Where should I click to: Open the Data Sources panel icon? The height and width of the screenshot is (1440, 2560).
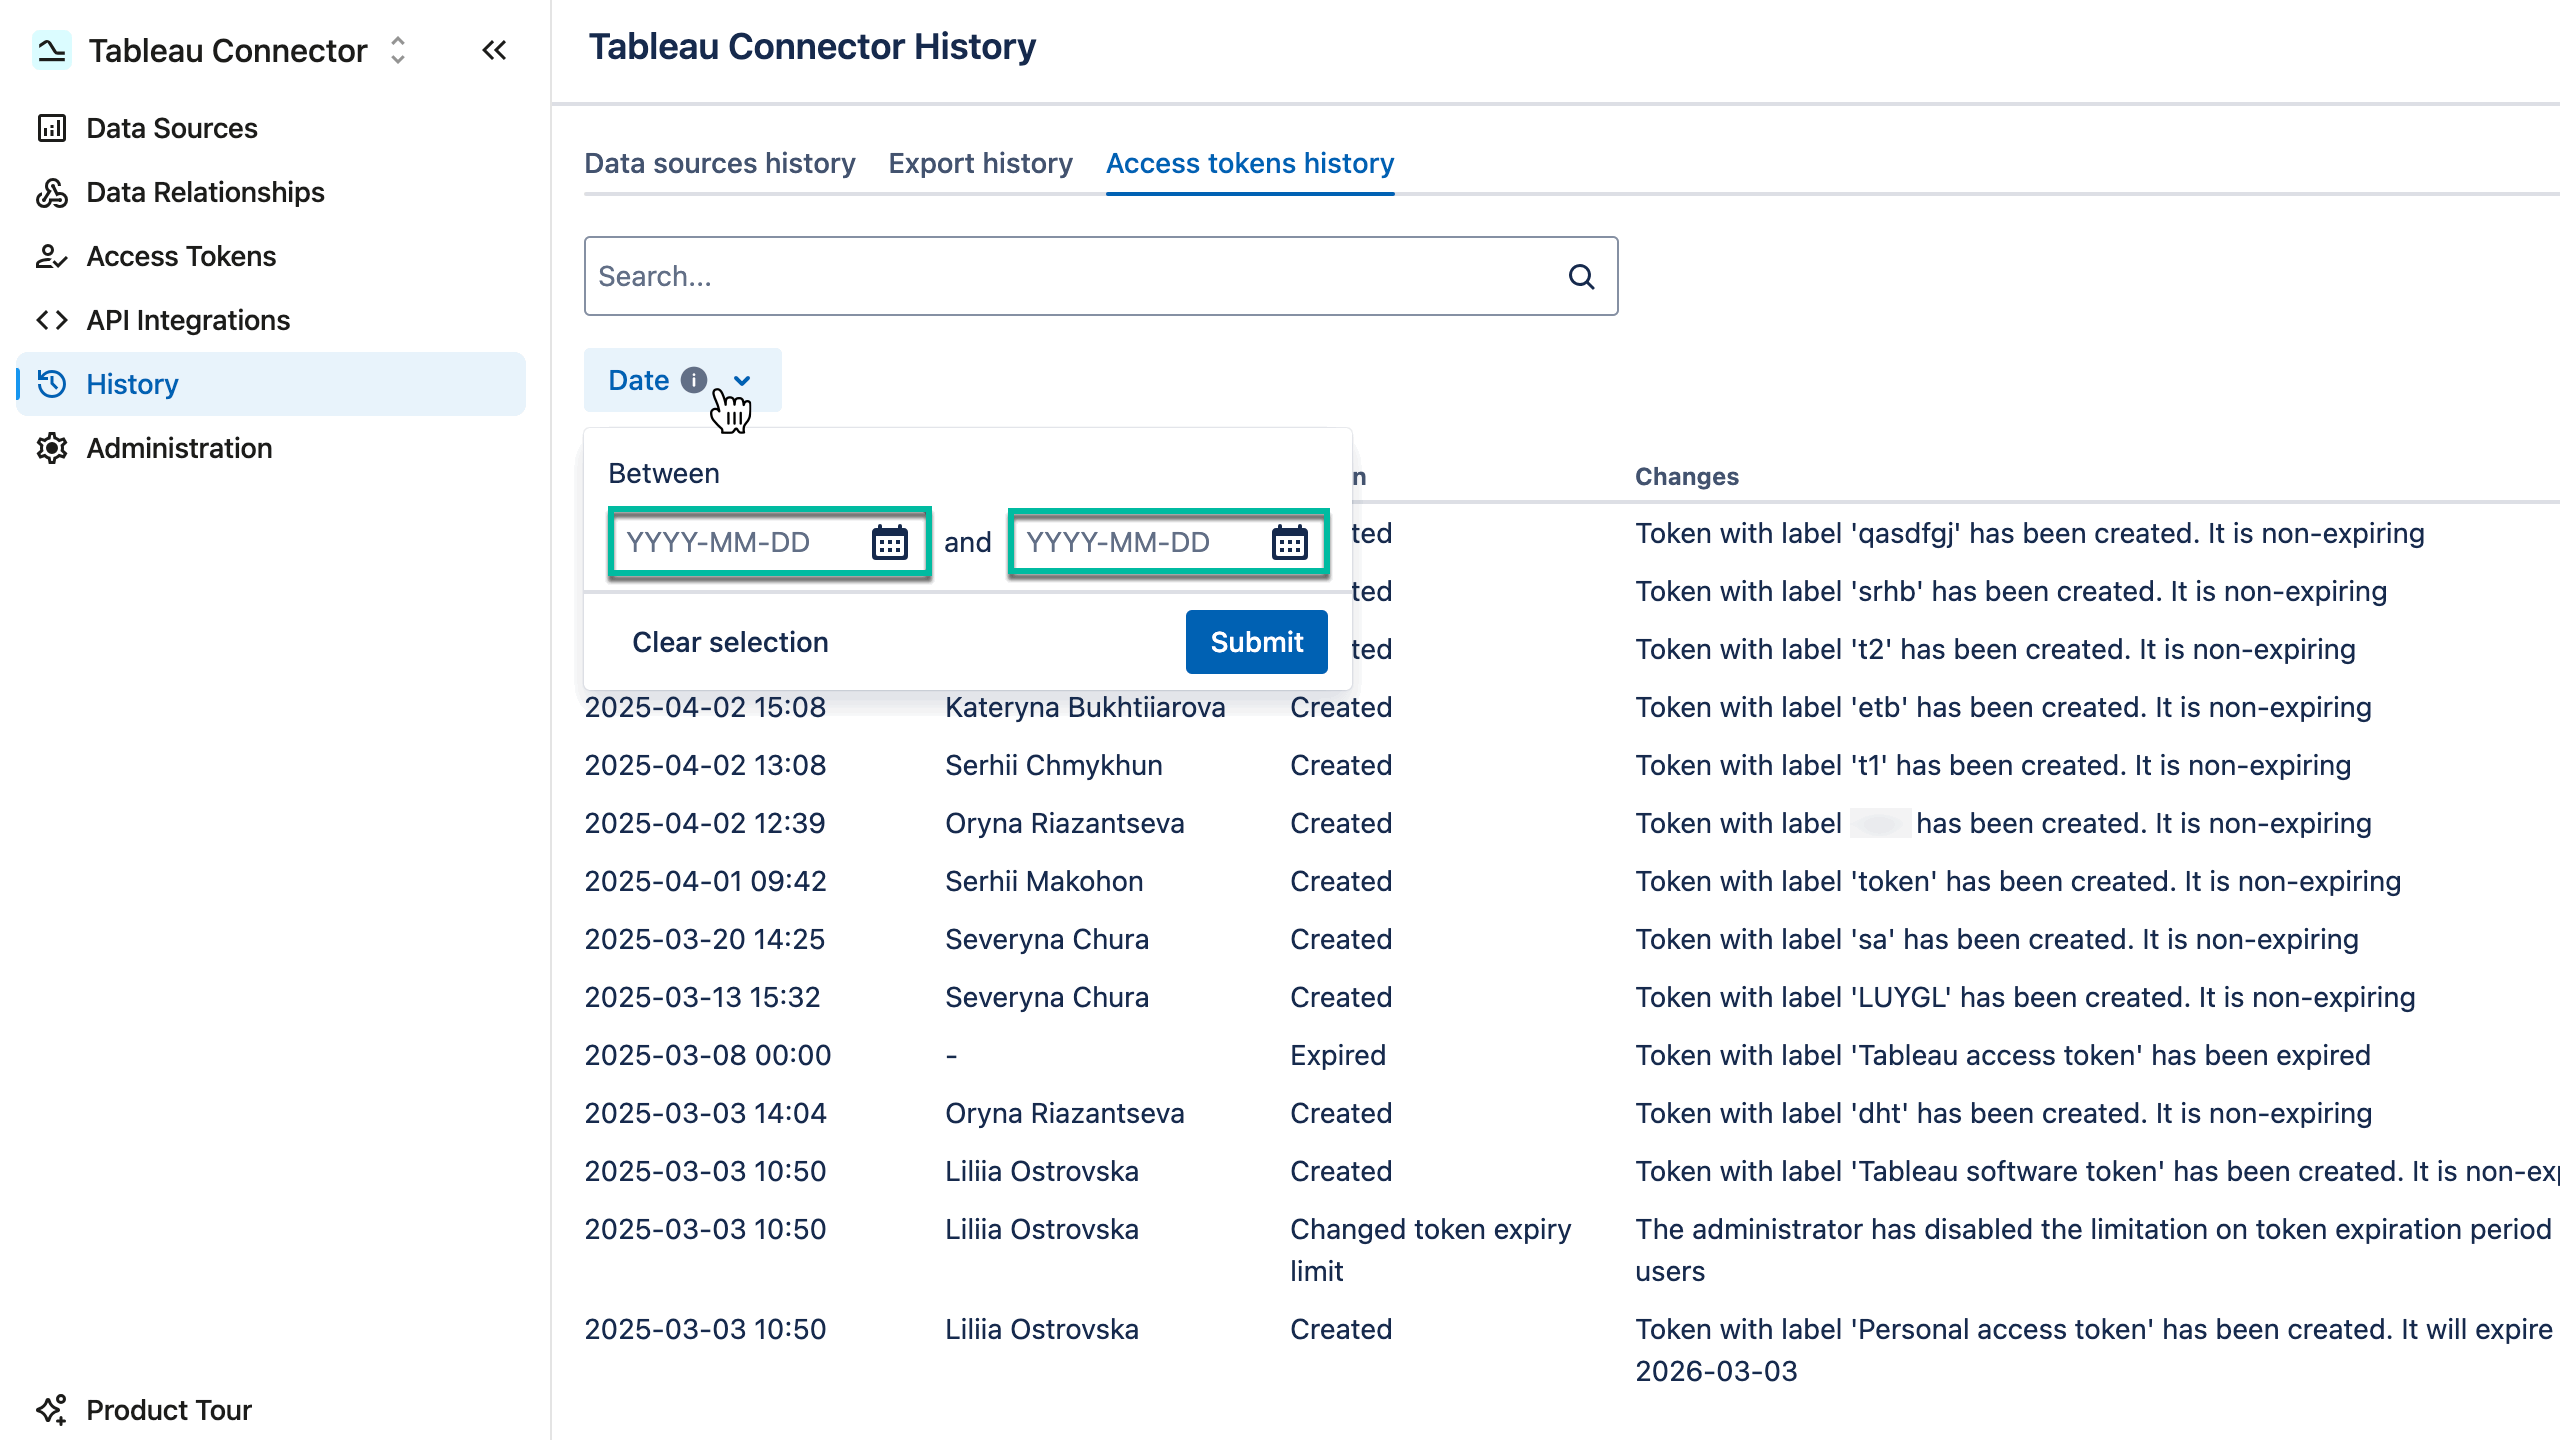click(51, 128)
